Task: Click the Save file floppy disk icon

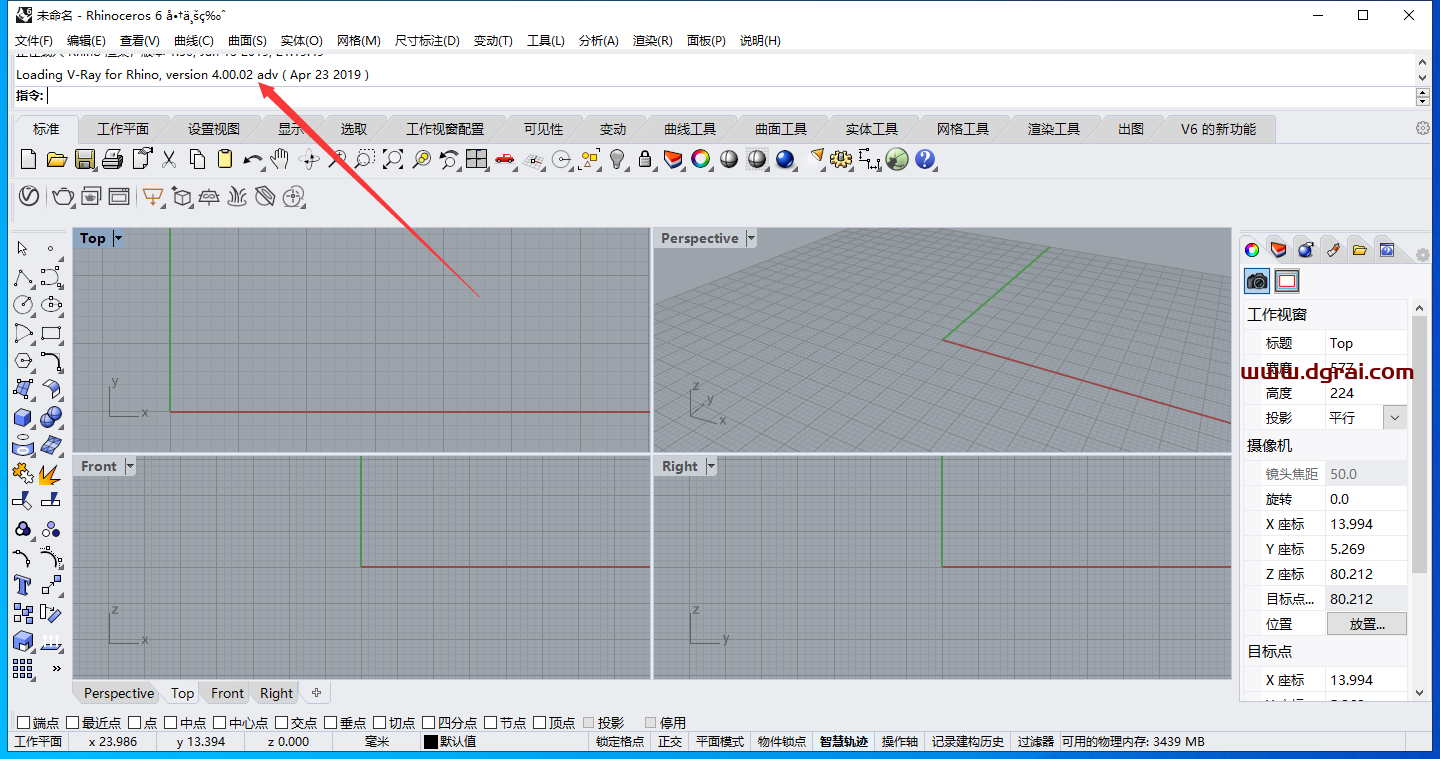Action: [85, 159]
